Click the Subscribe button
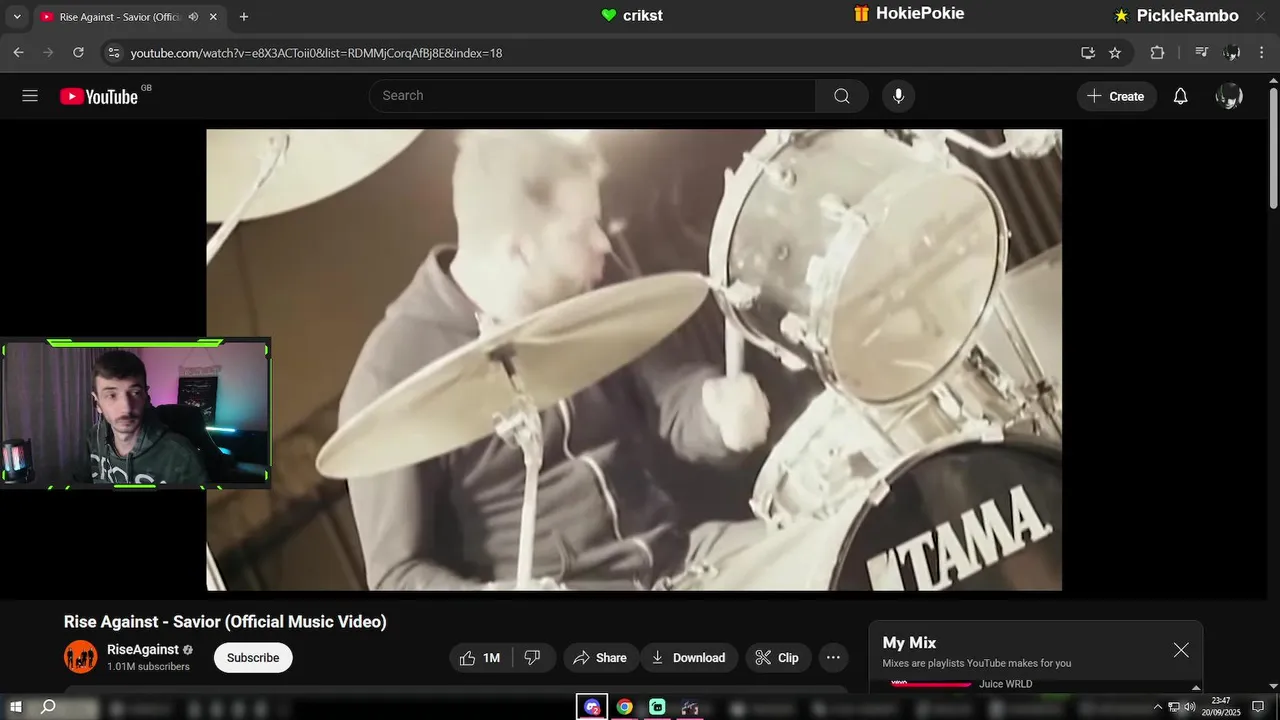The height and width of the screenshot is (720, 1280). pyautogui.click(x=253, y=657)
